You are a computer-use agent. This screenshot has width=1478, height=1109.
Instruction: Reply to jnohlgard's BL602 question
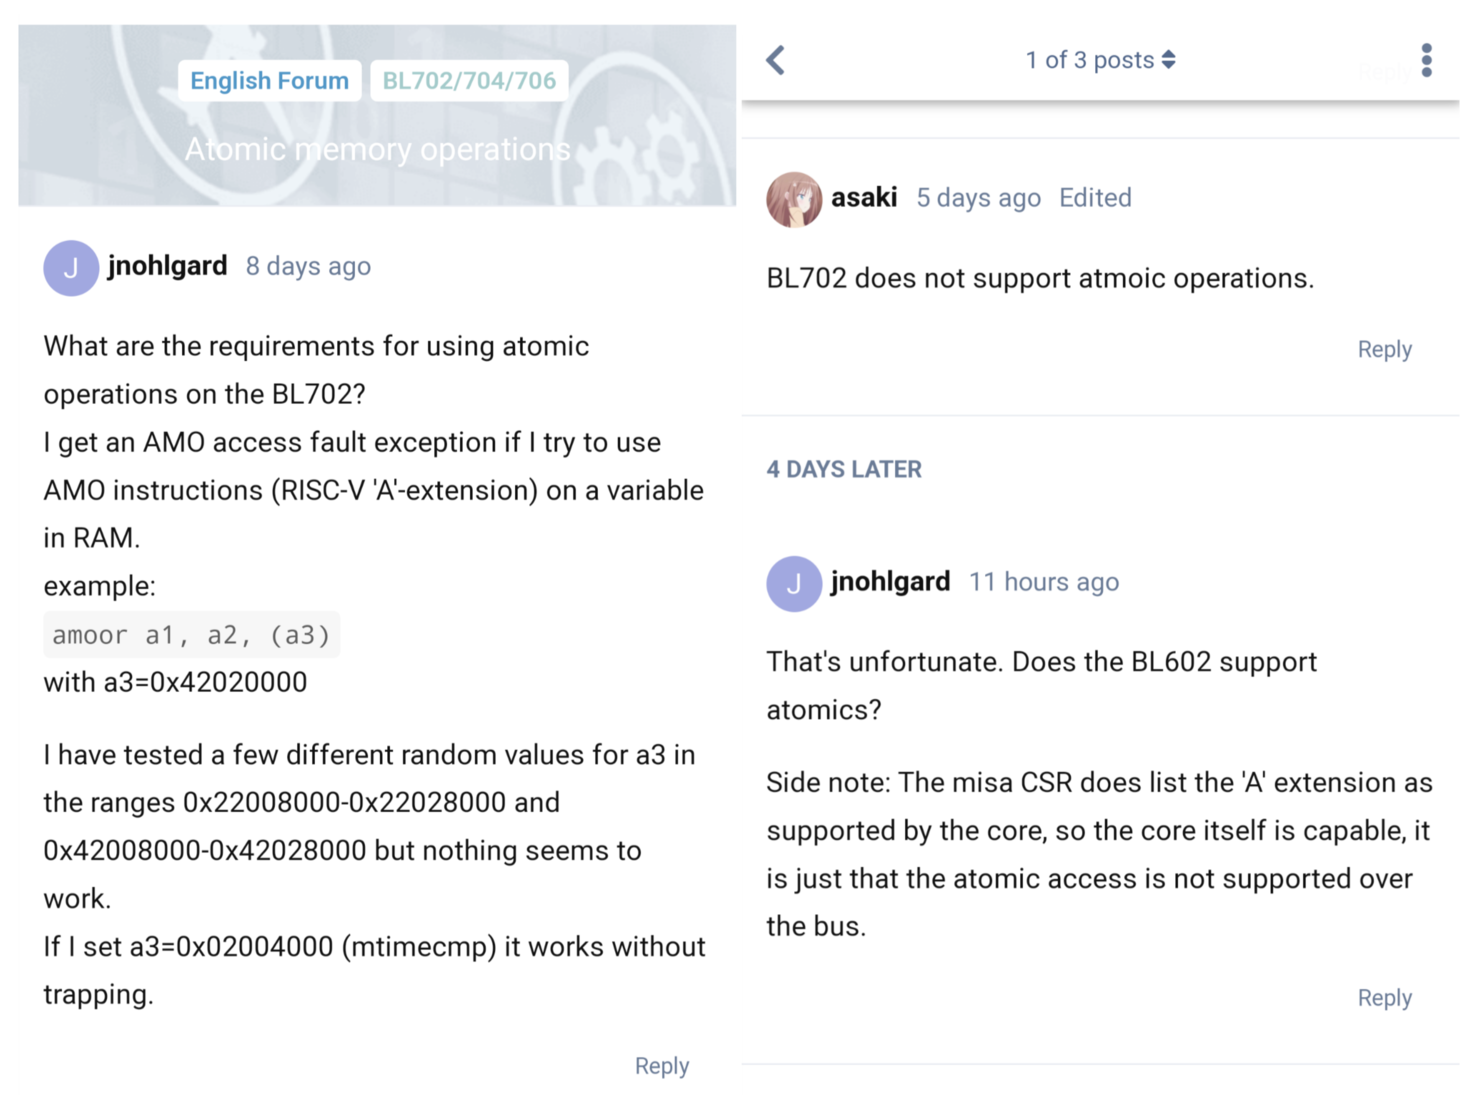[1385, 998]
